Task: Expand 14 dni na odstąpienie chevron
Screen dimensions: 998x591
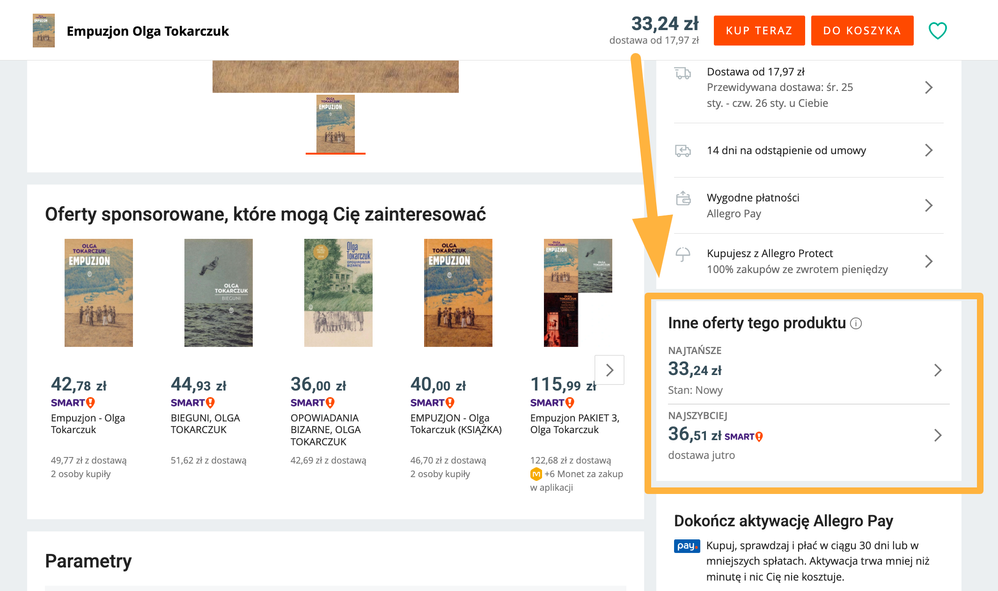Action: point(929,150)
